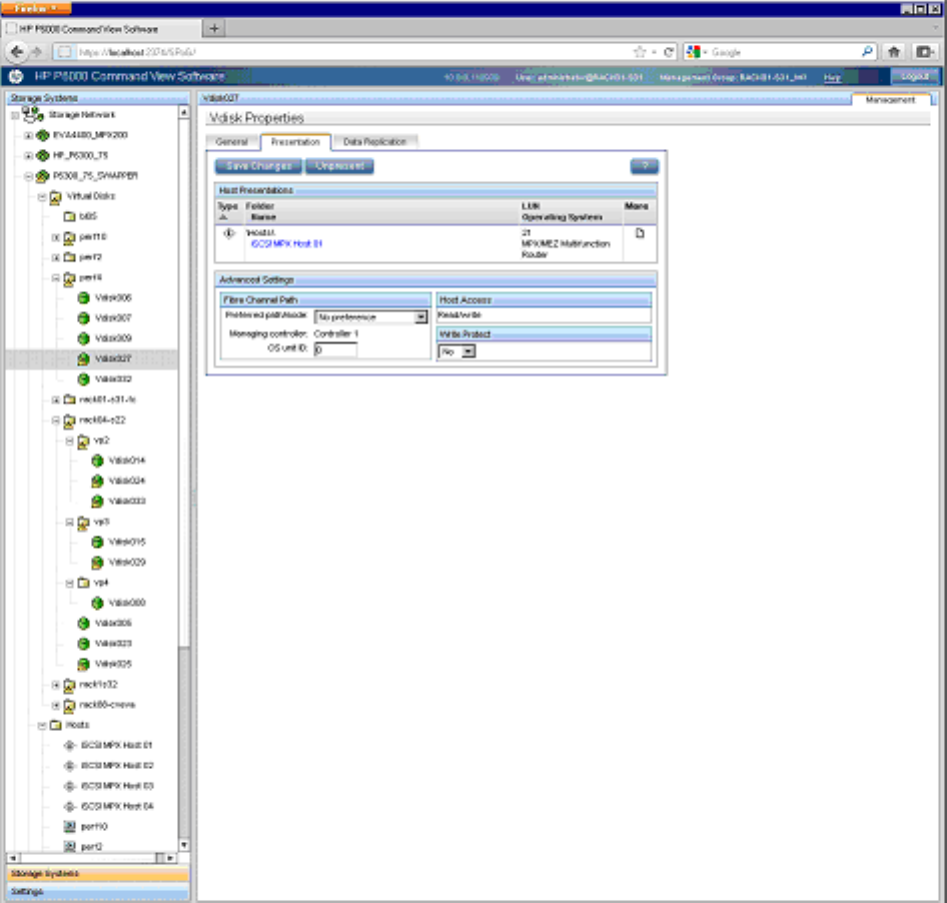
Task: Click the iSCSI MPX Host 02 tree icon
Action: point(69,765)
